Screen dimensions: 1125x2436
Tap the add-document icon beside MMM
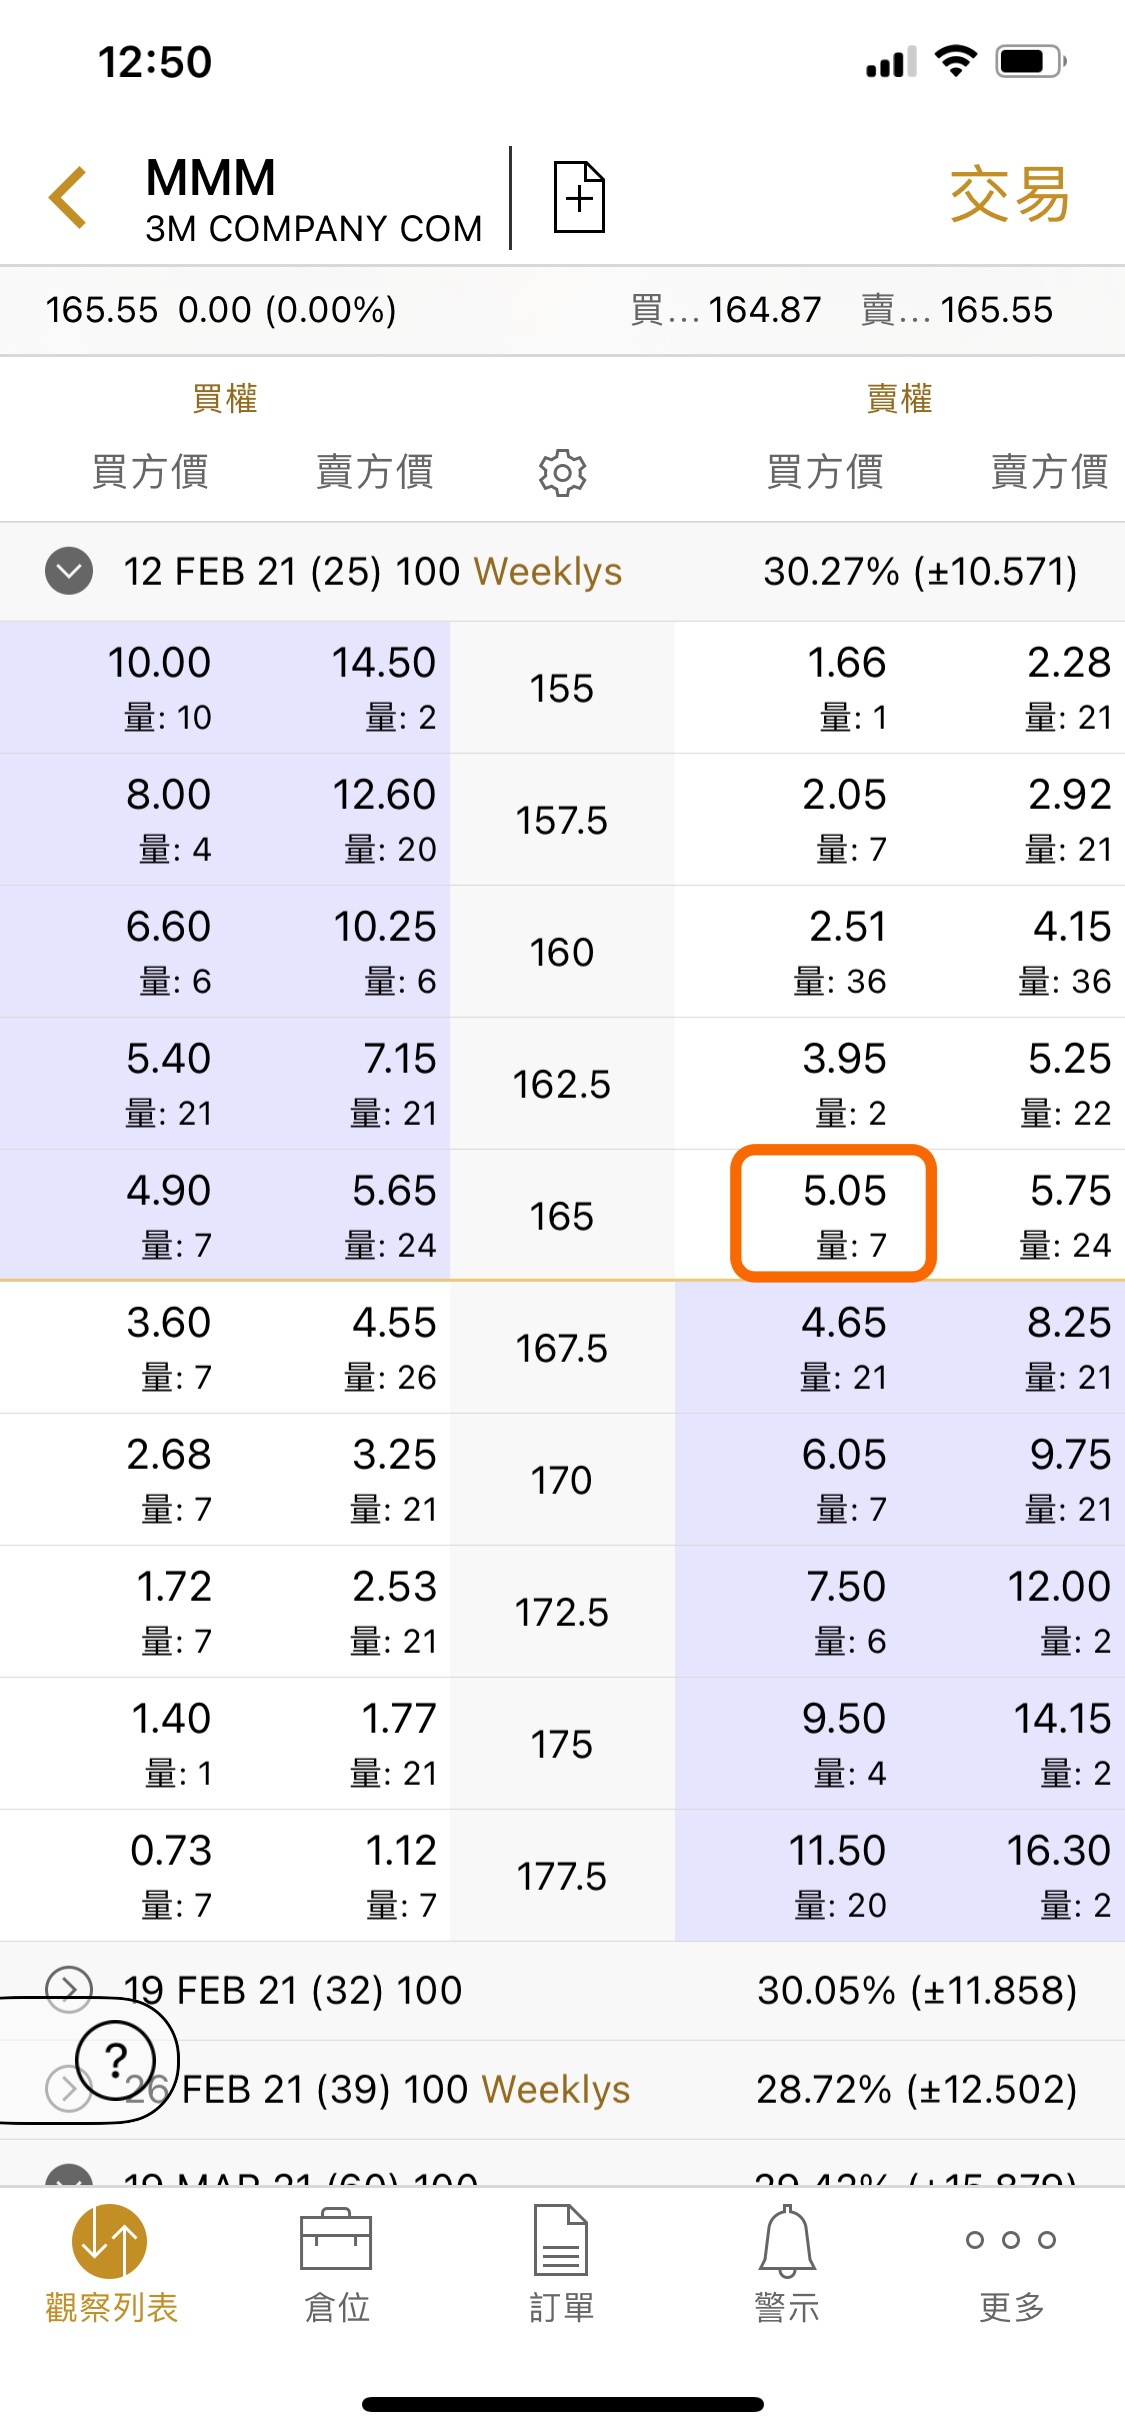580,197
